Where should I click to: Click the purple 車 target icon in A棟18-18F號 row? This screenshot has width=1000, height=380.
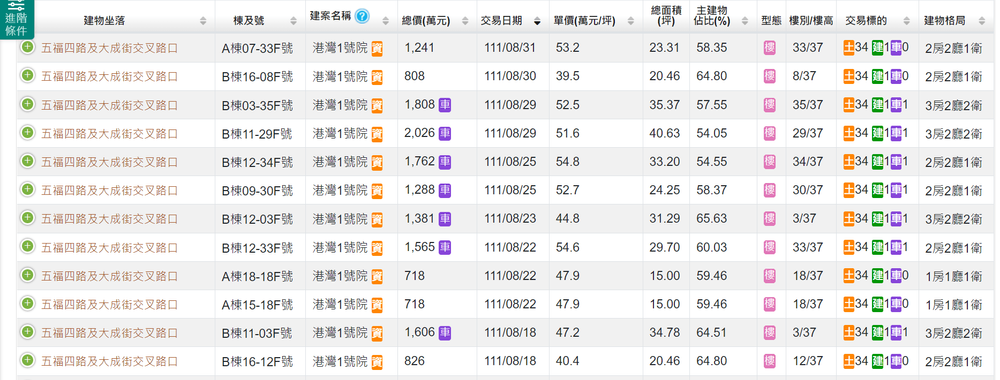click(x=896, y=275)
